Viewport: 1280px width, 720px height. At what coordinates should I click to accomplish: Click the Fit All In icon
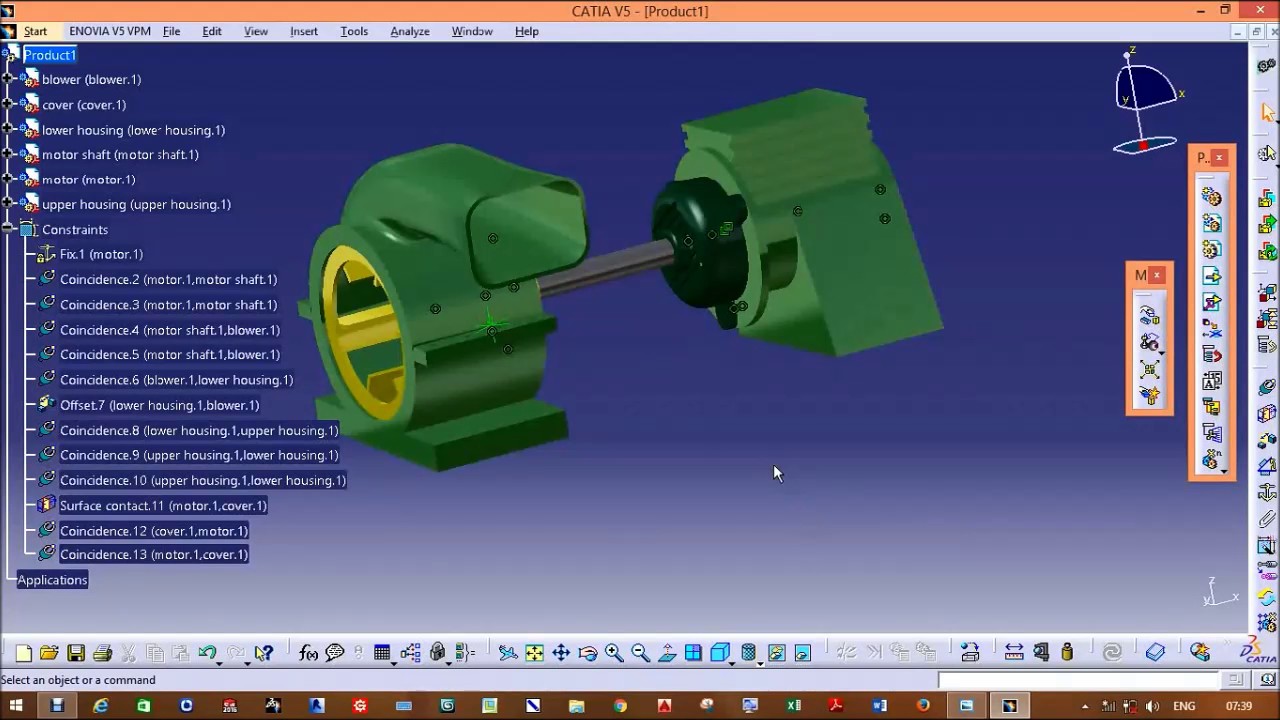point(535,653)
